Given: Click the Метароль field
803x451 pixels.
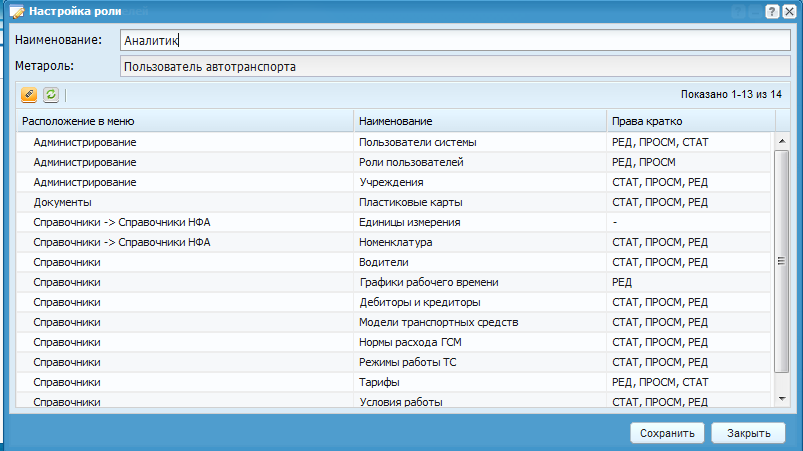Looking at the screenshot, I should [x=455, y=67].
